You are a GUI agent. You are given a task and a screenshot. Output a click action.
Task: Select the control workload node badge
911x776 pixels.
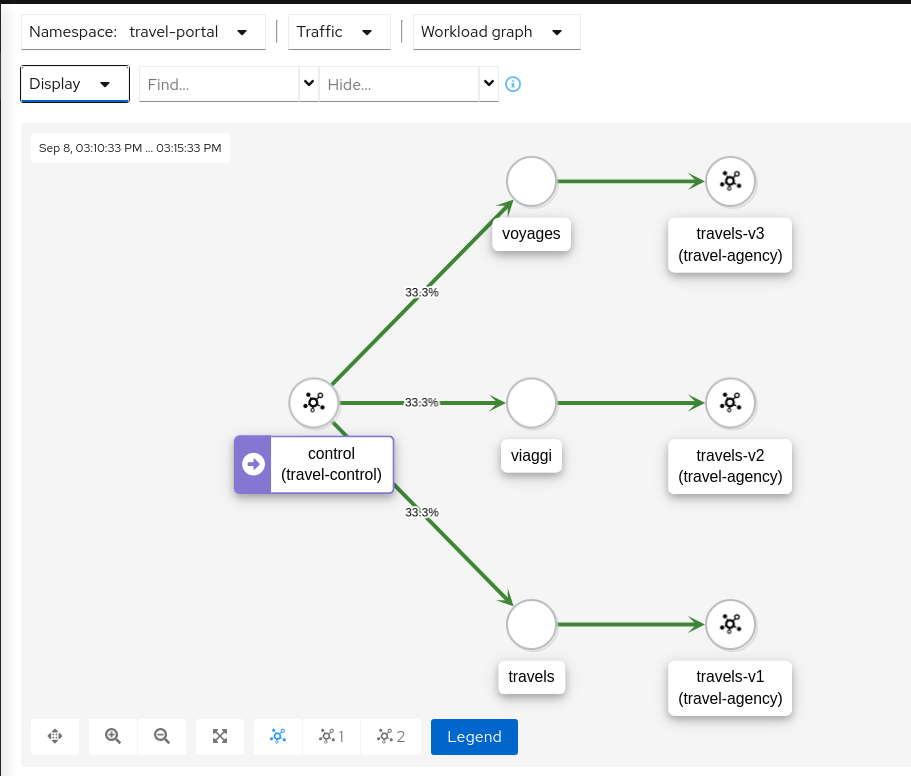tap(253, 464)
